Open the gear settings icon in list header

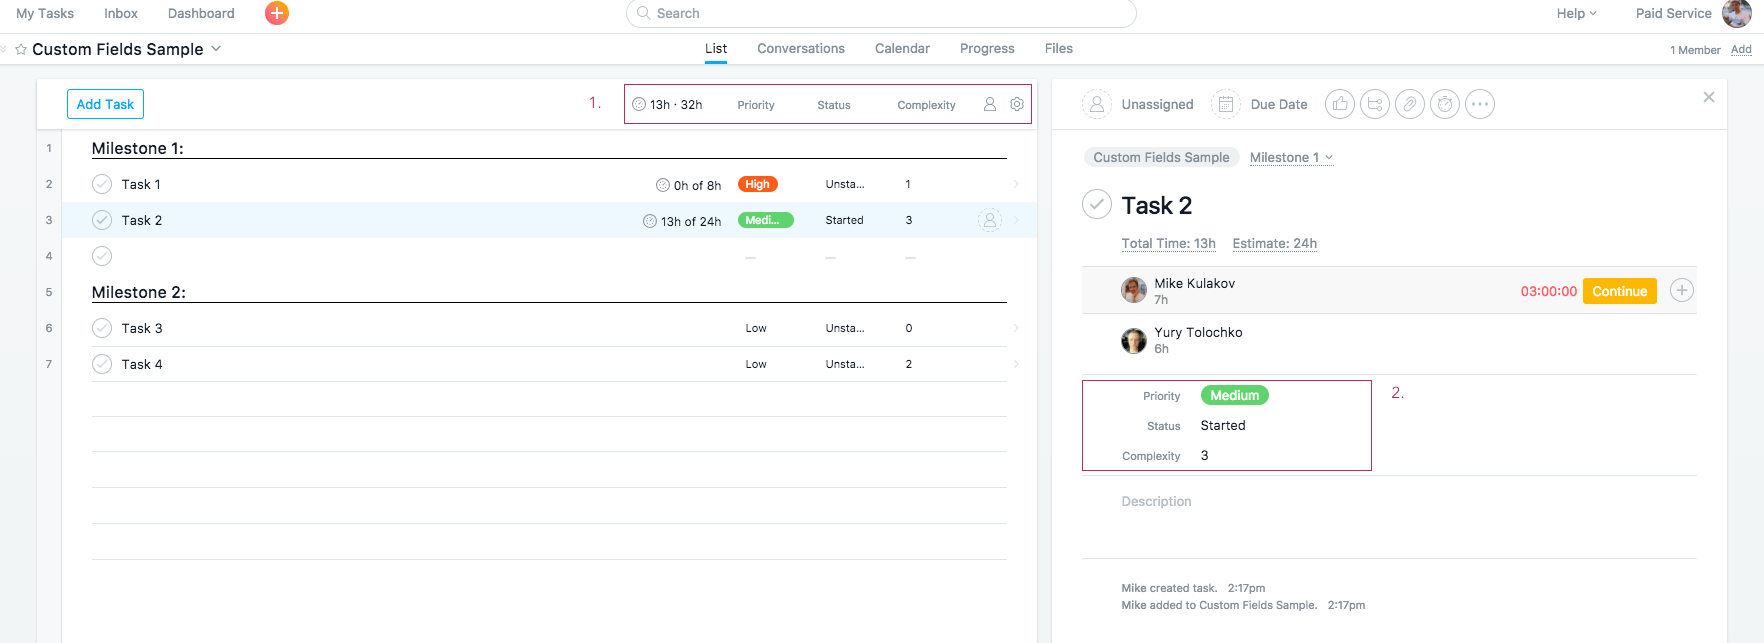pyautogui.click(x=1017, y=104)
